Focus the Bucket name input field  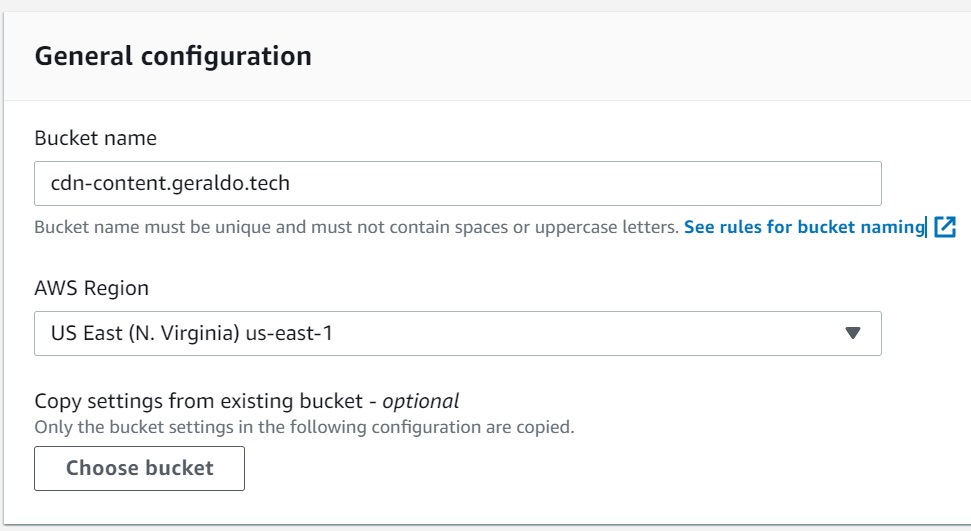(457, 184)
